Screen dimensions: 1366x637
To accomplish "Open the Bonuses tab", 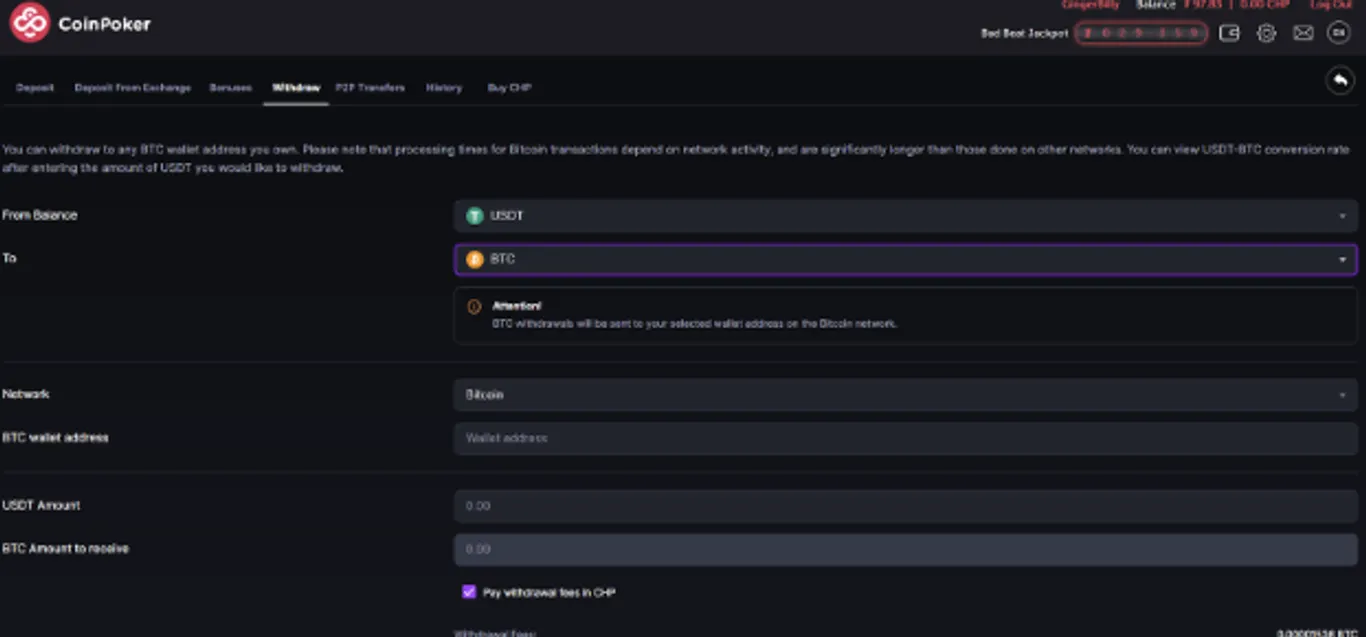I will pyautogui.click(x=230, y=88).
